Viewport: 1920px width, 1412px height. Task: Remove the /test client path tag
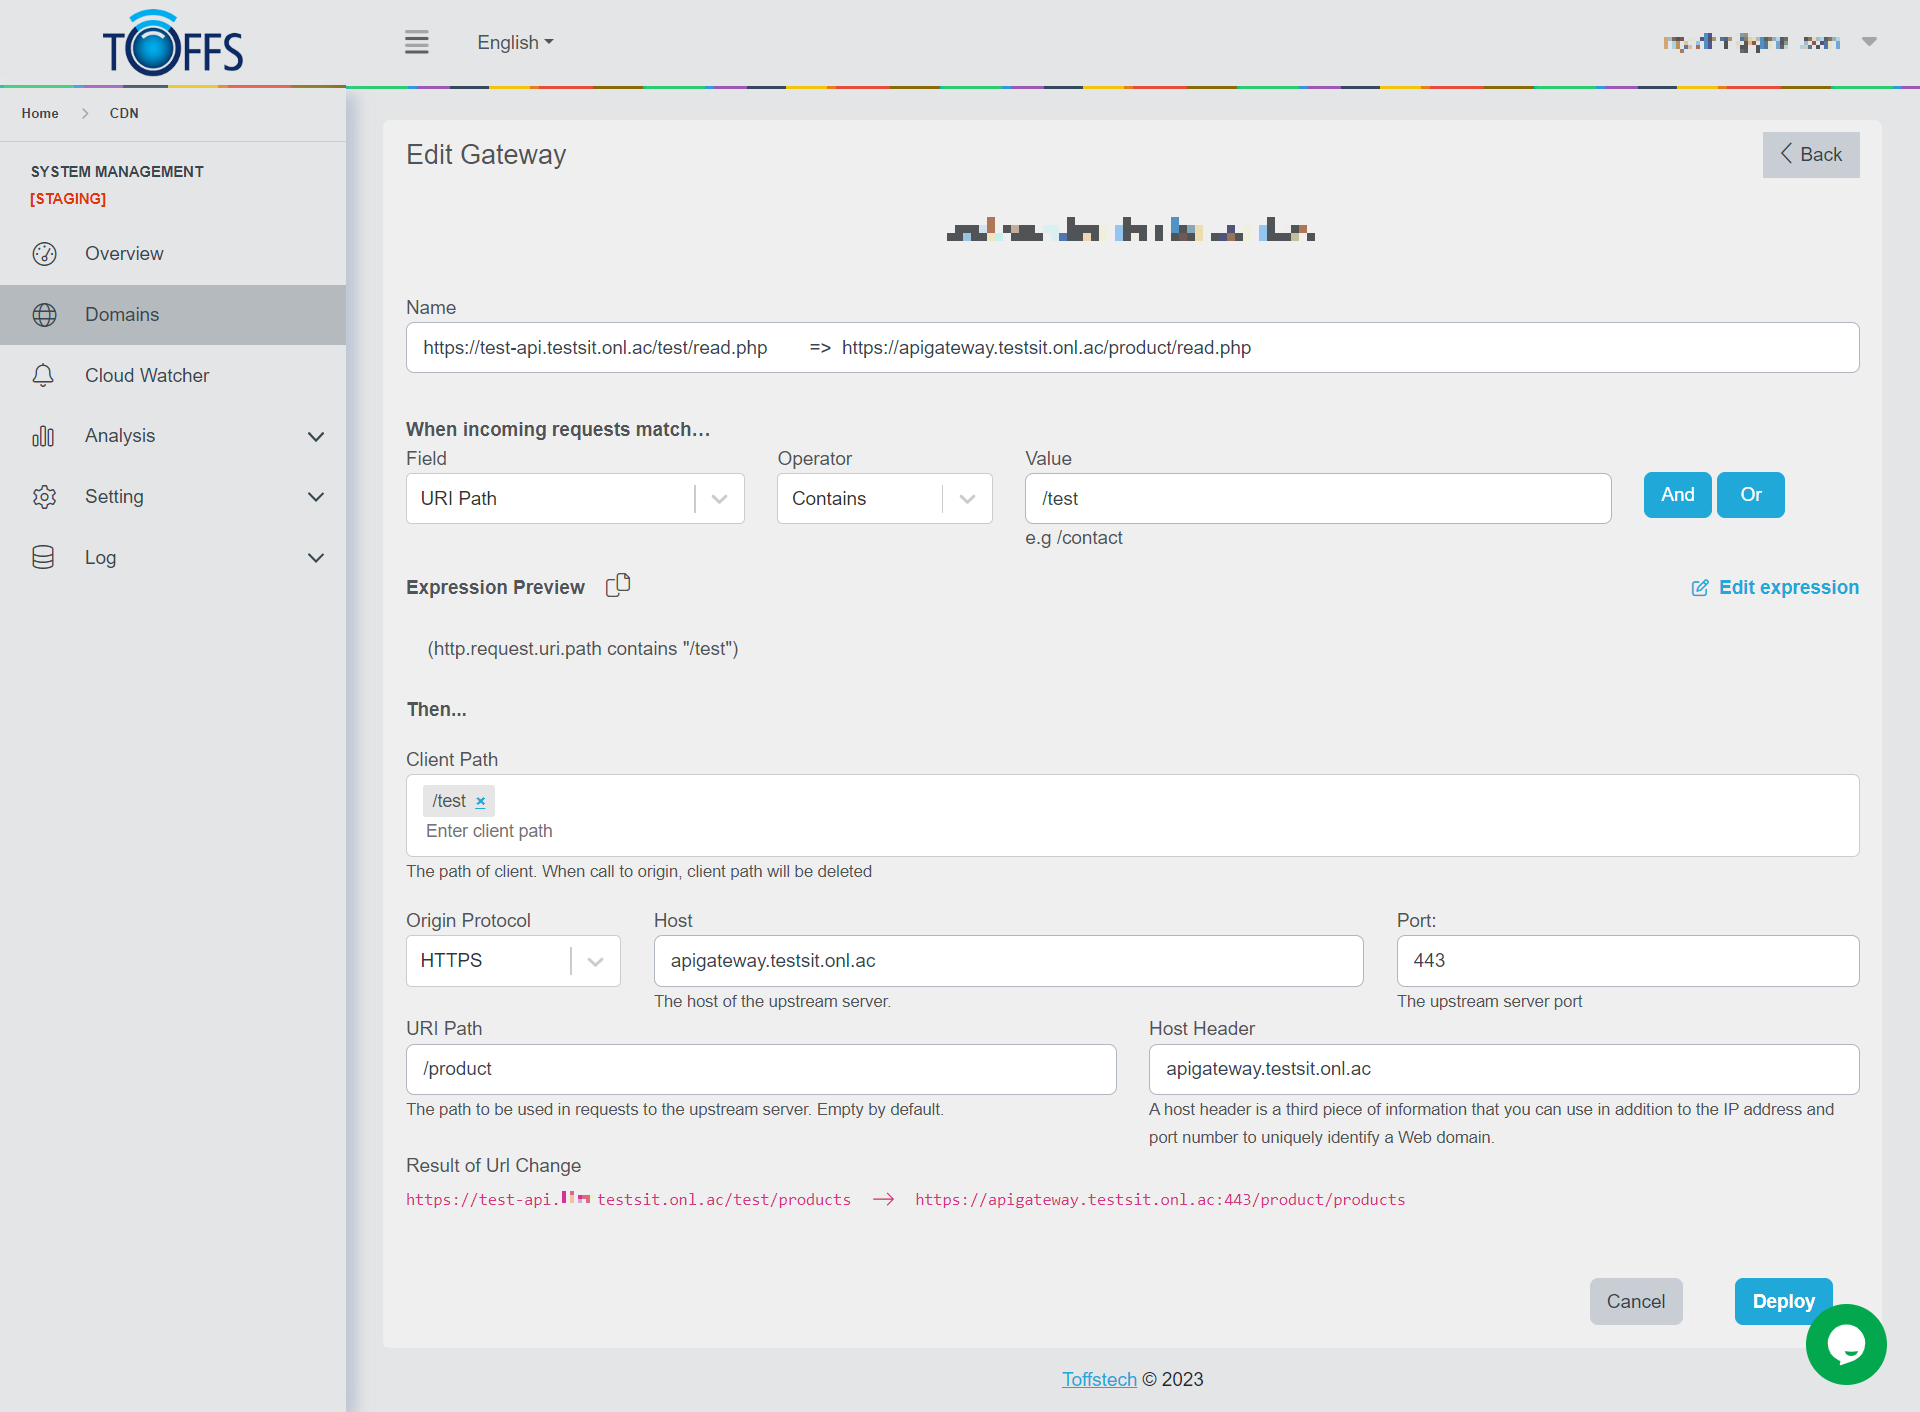tap(481, 801)
